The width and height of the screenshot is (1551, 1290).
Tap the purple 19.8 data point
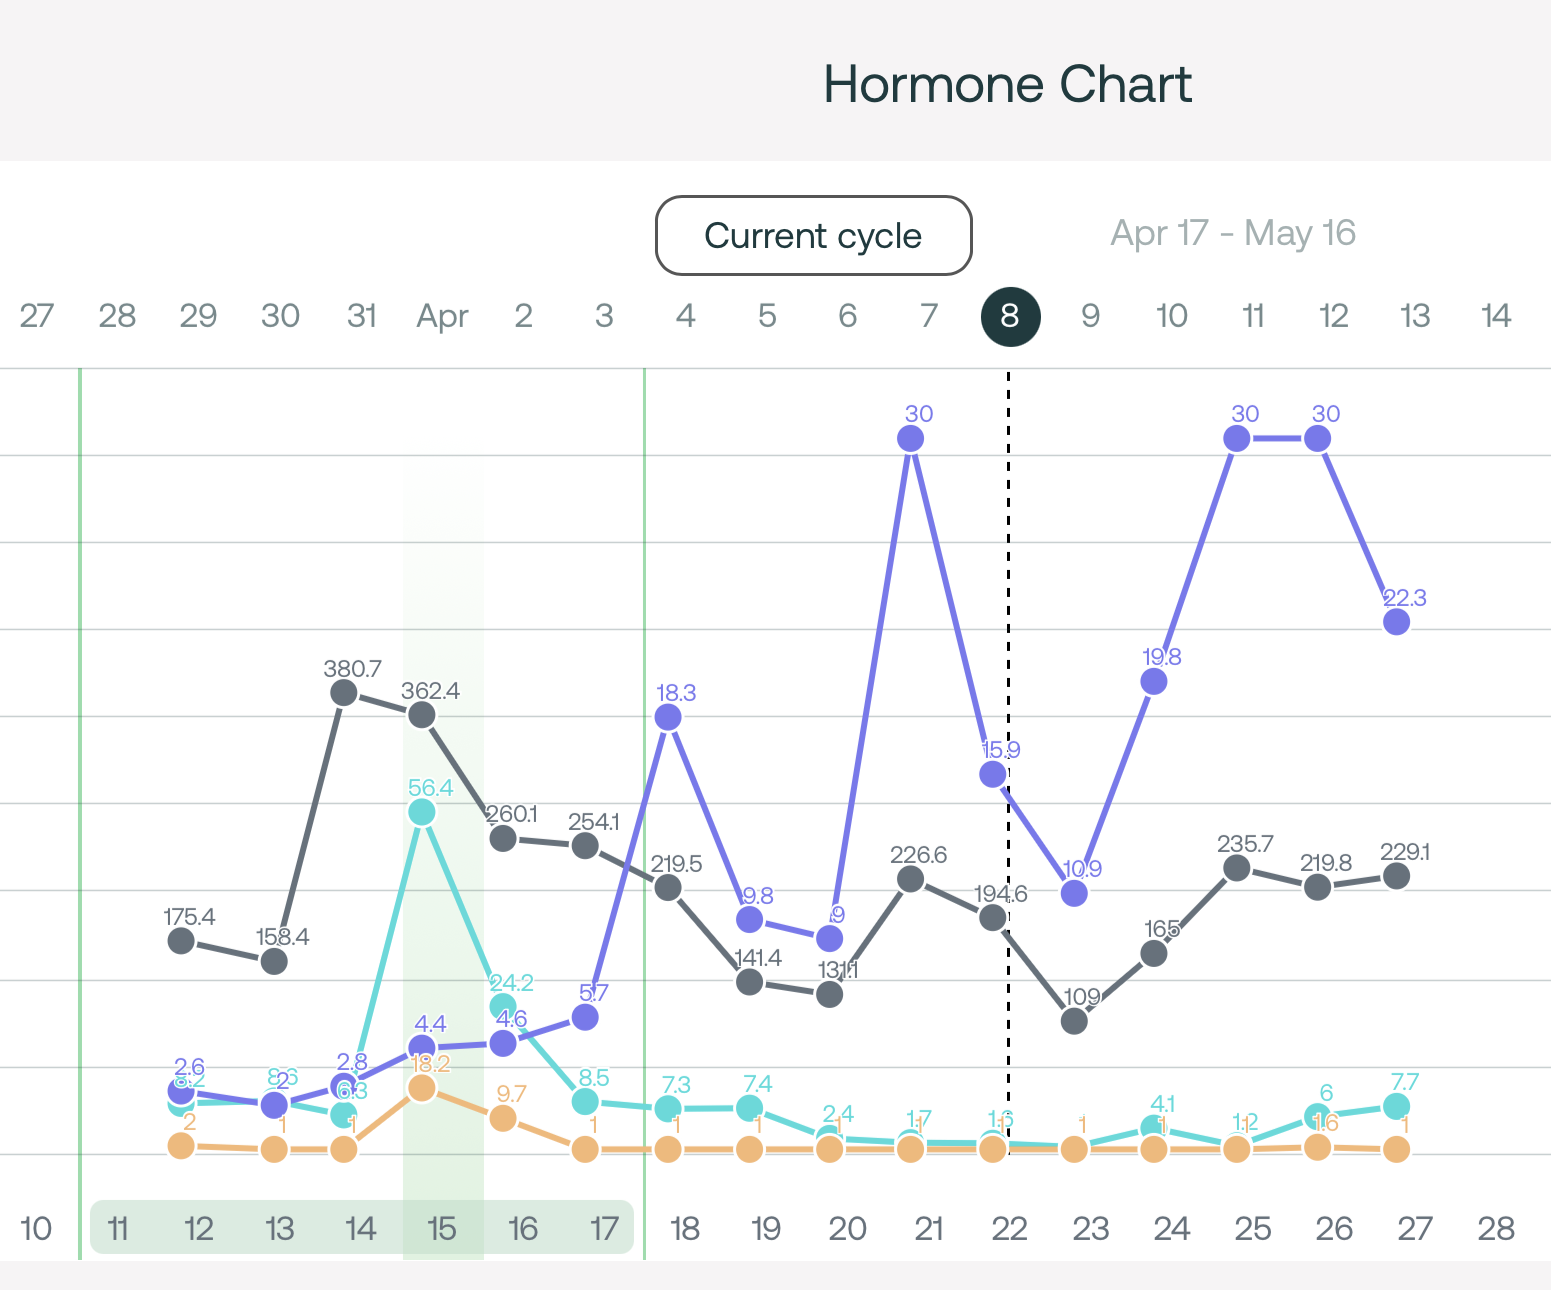coord(1154,681)
